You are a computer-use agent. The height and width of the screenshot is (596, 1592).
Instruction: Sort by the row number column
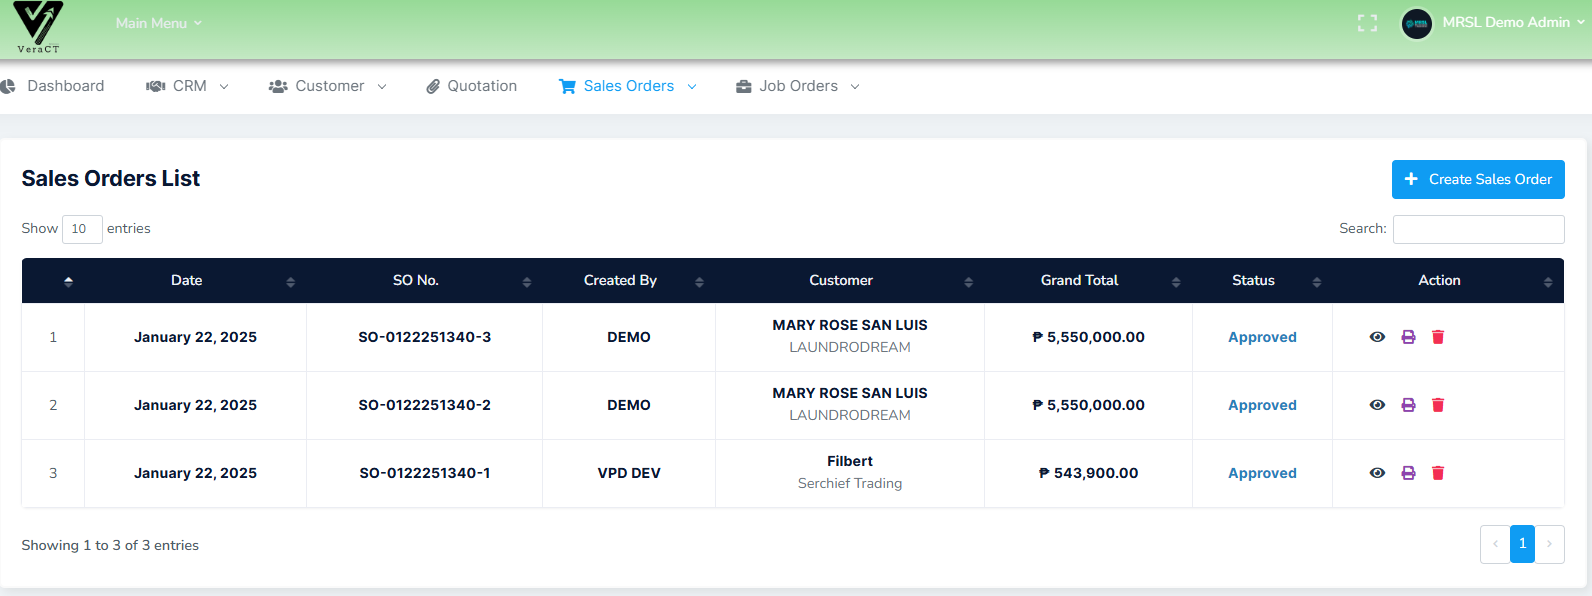(x=53, y=281)
